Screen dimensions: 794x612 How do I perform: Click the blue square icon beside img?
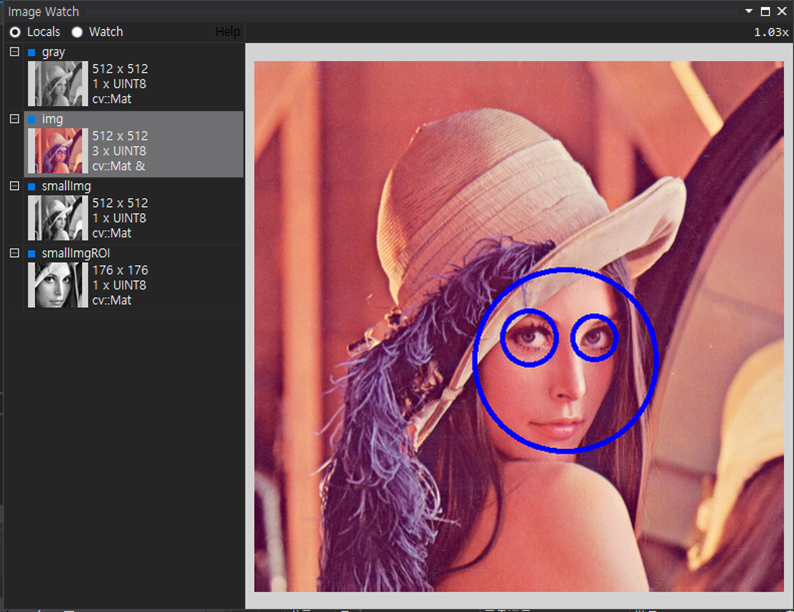tap(31, 119)
